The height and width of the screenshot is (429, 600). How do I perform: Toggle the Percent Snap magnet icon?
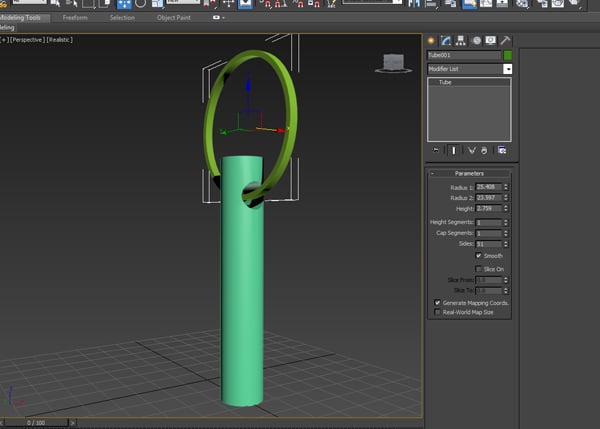(x=298, y=4)
